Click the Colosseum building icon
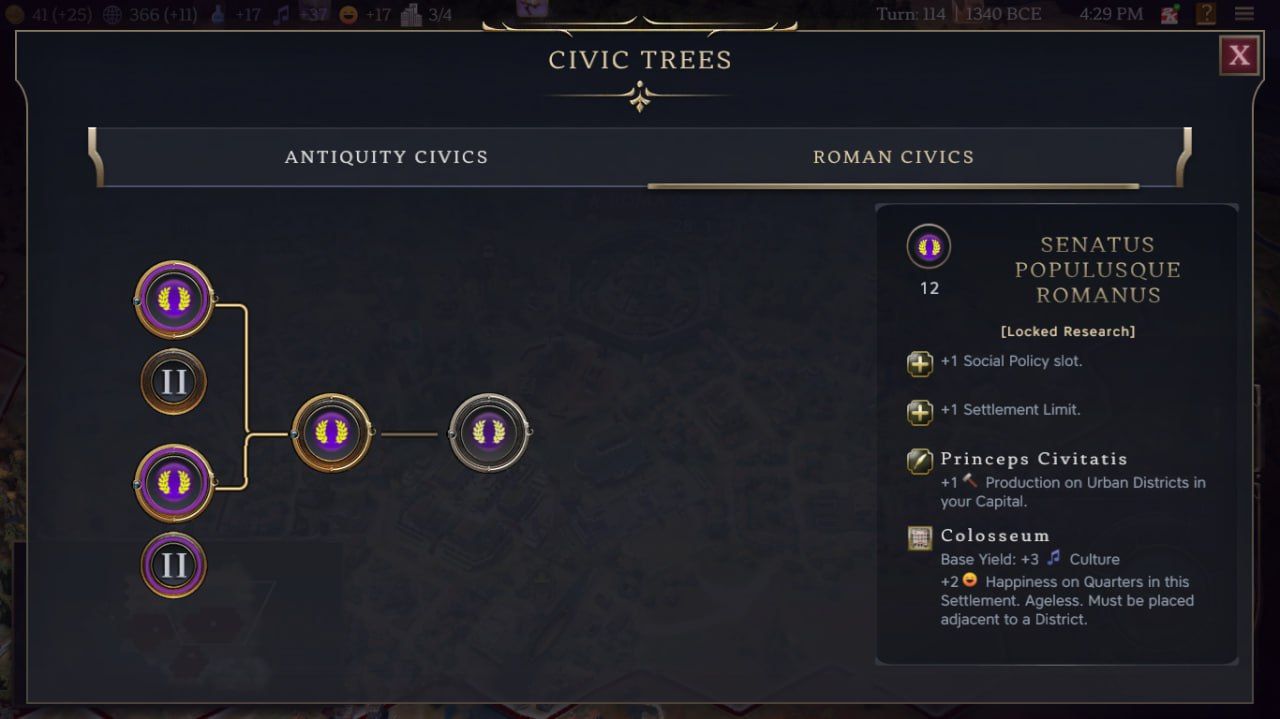The width and height of the screenshot is (1280, 719). [920, 538]
